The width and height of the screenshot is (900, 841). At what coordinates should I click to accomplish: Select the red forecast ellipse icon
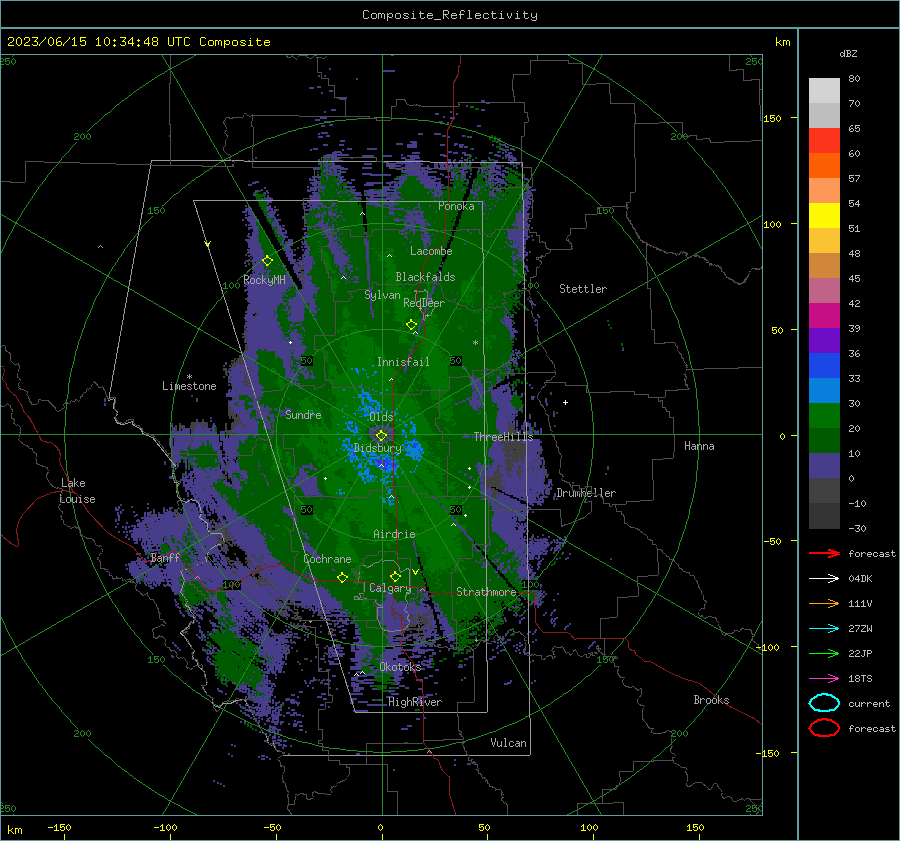coord(824,728)
